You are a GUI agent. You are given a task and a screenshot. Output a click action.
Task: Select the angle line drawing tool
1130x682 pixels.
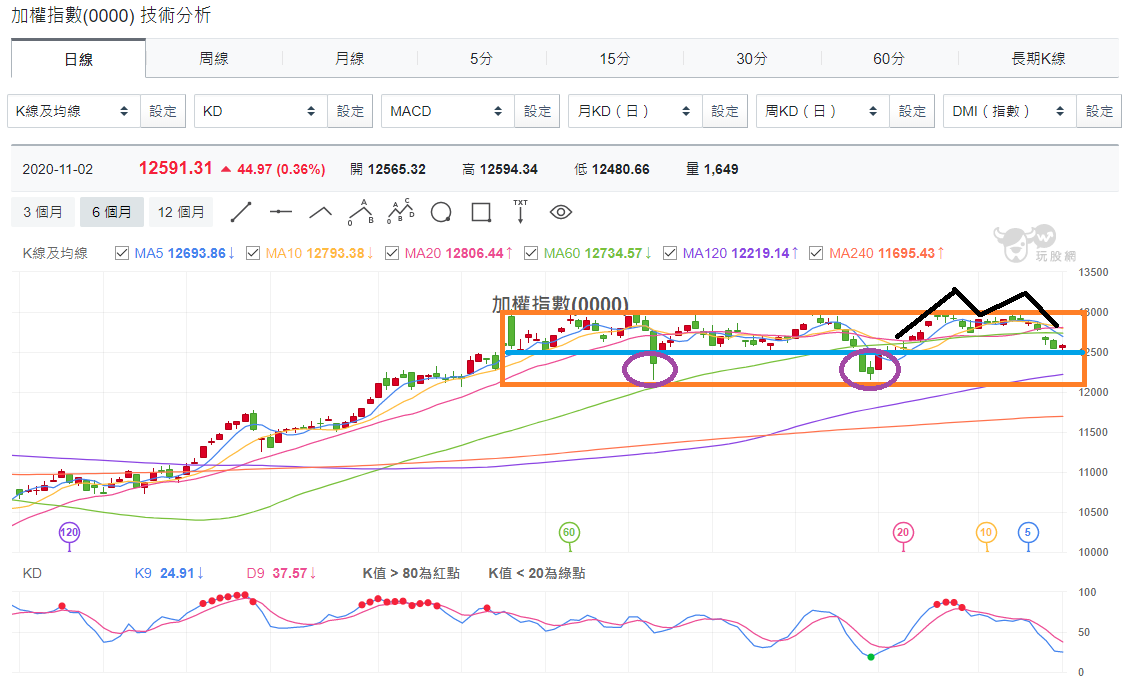[x=321, y=212]
